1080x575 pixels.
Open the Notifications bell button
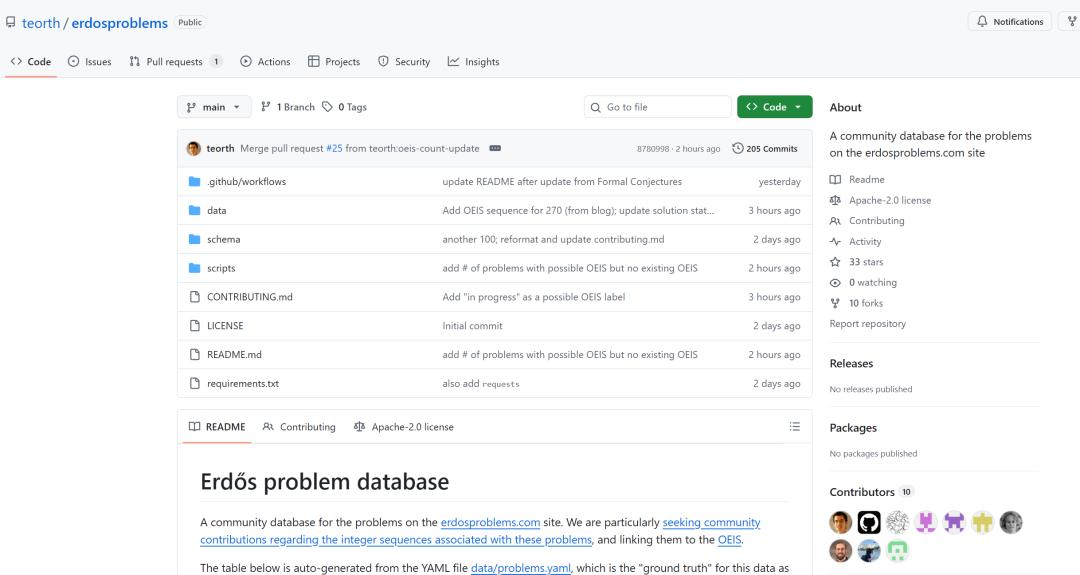click(x=1010, y=22)
